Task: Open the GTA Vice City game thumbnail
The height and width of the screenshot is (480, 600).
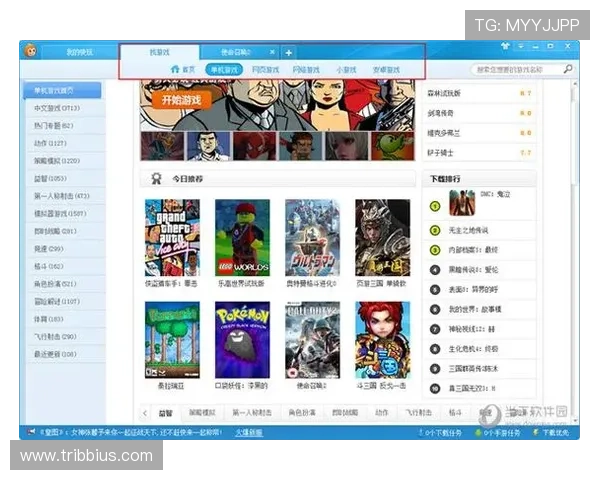Action: click(x=172, y=237)
